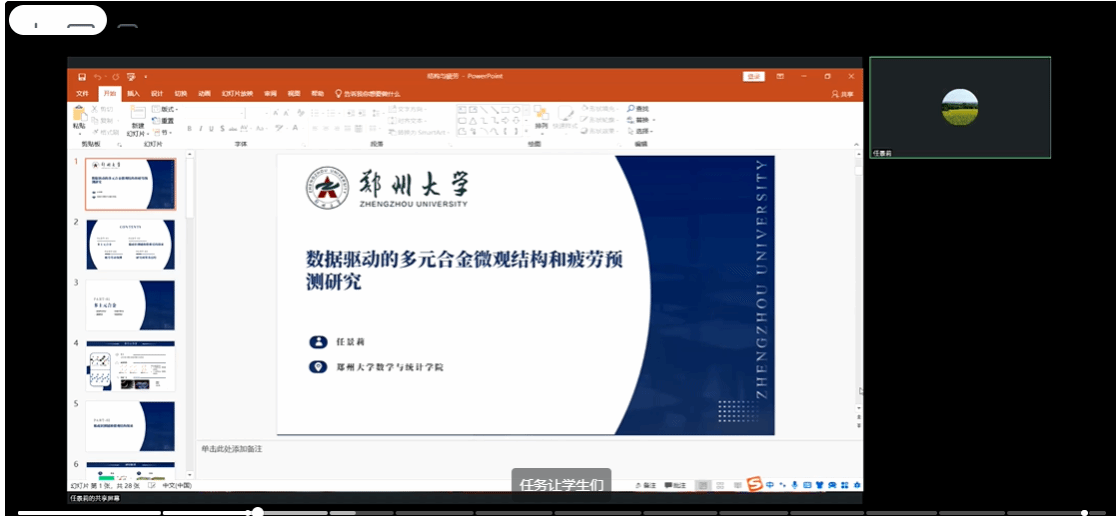Switch to Reading view in status bar
Image resolution: width=1116 pixels, height=516 pixels.
(x=737, y=485)
